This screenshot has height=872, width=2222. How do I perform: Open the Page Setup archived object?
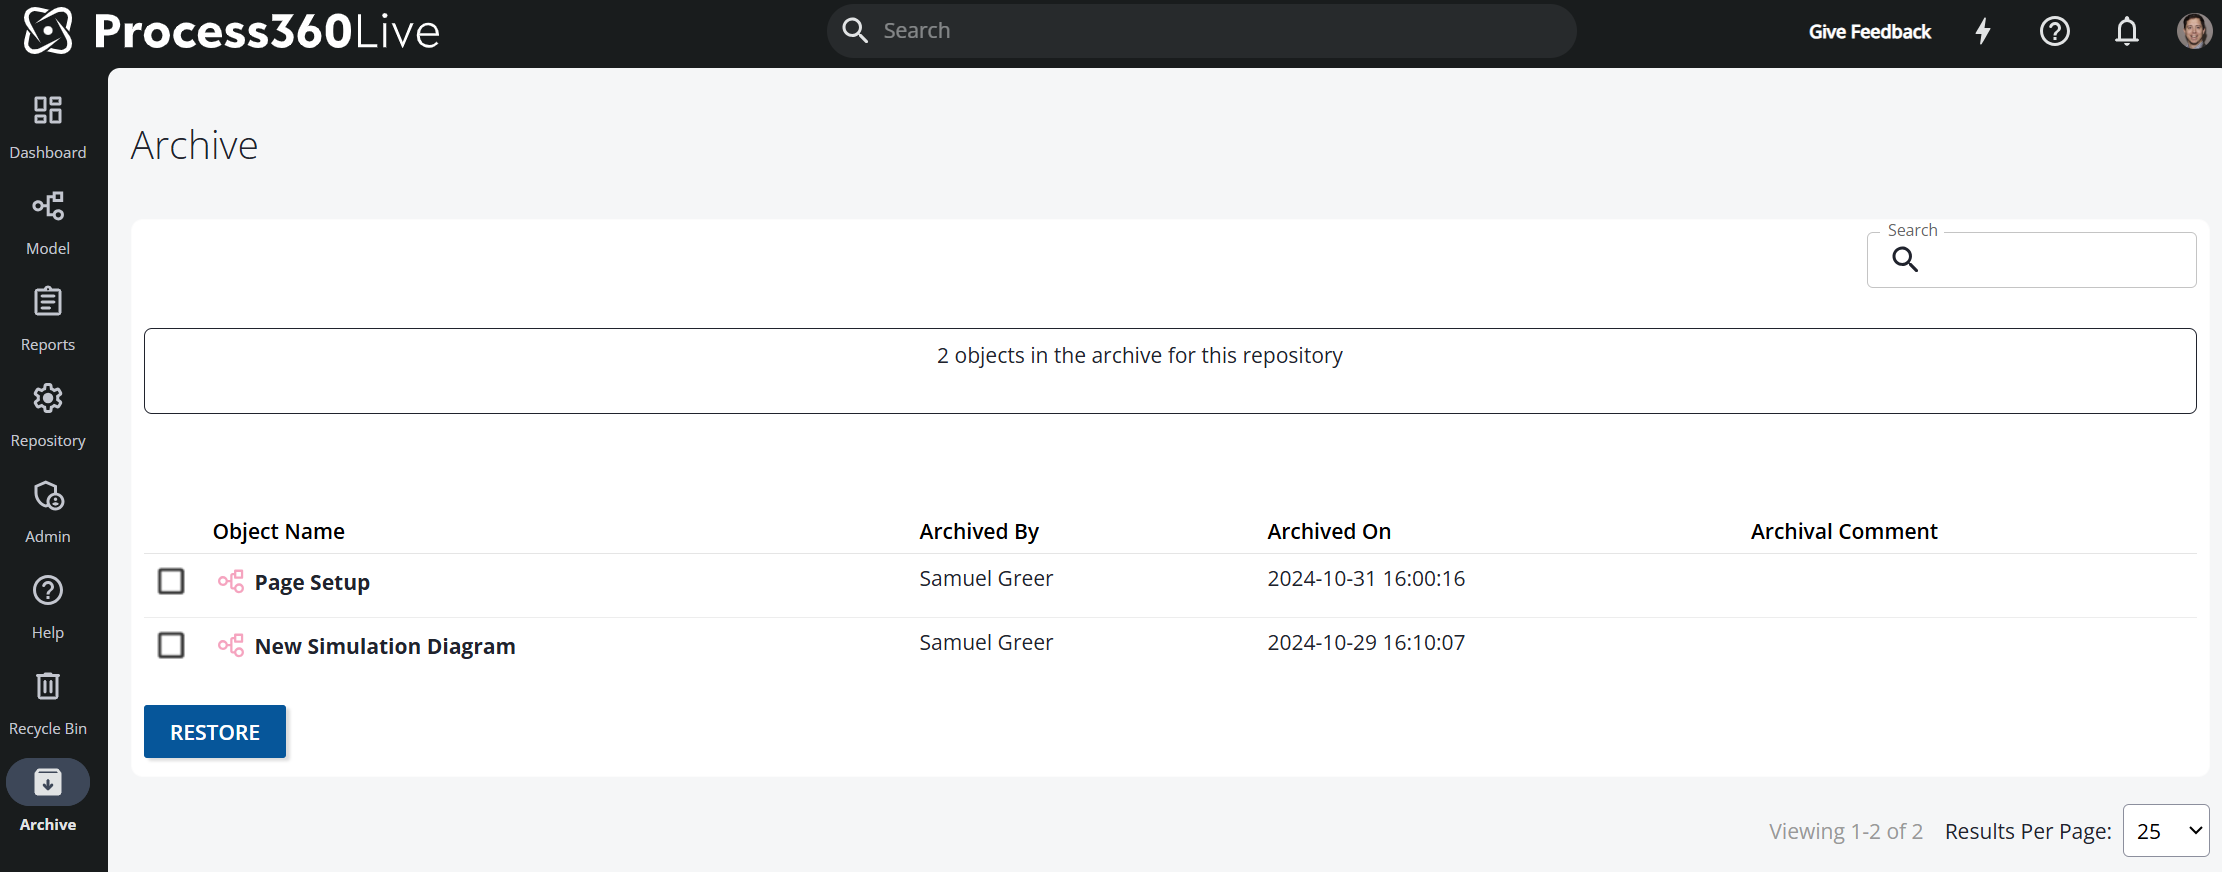click(312, 582)
